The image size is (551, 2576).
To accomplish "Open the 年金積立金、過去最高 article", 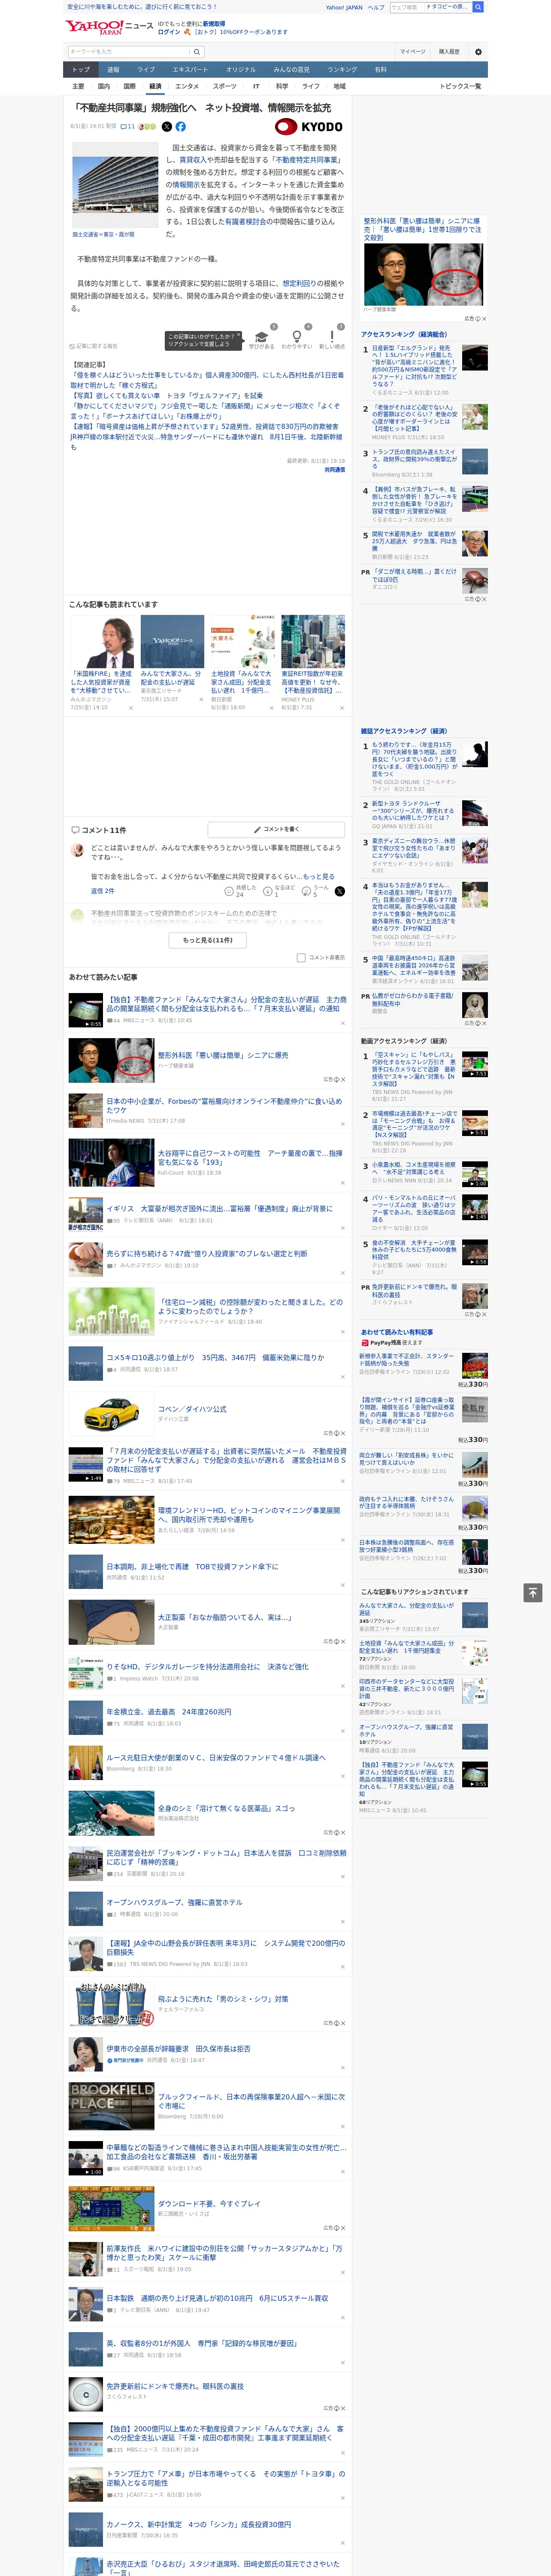I will (169, 1712).
